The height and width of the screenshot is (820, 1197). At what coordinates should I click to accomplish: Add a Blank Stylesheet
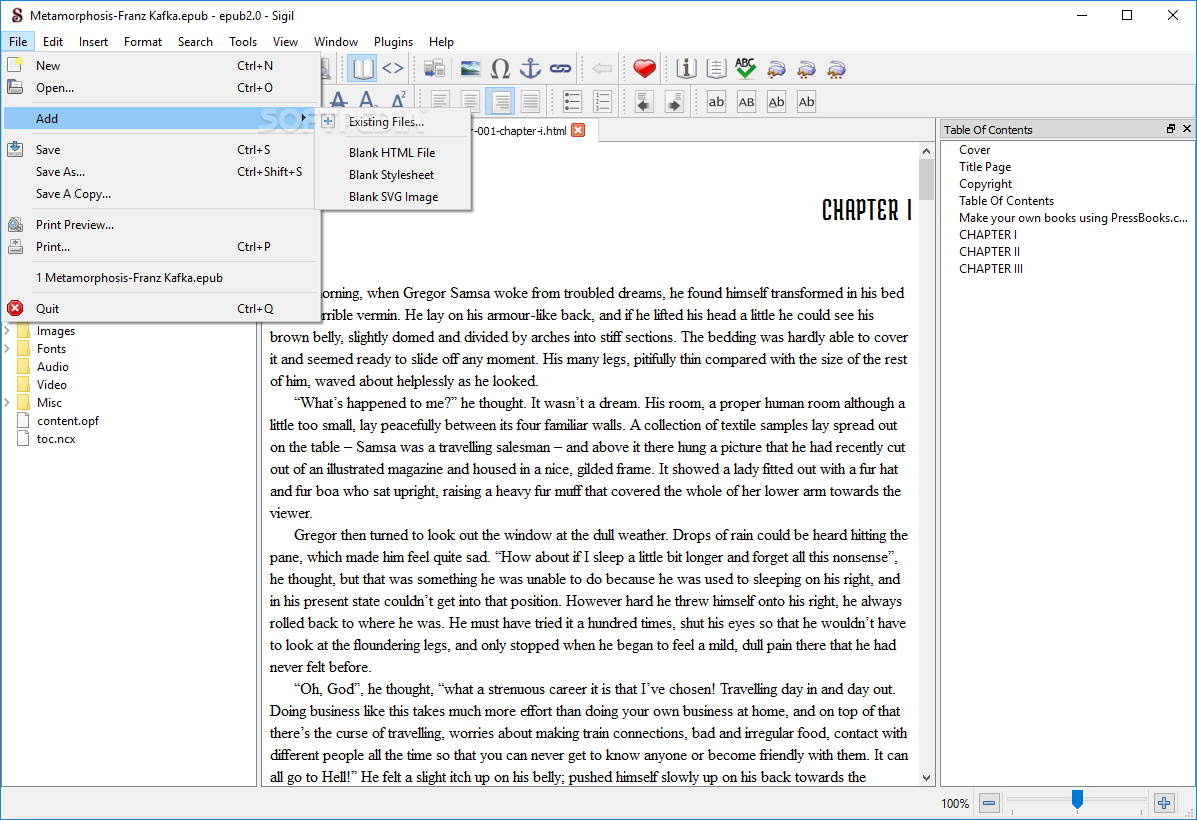point(392,175)
